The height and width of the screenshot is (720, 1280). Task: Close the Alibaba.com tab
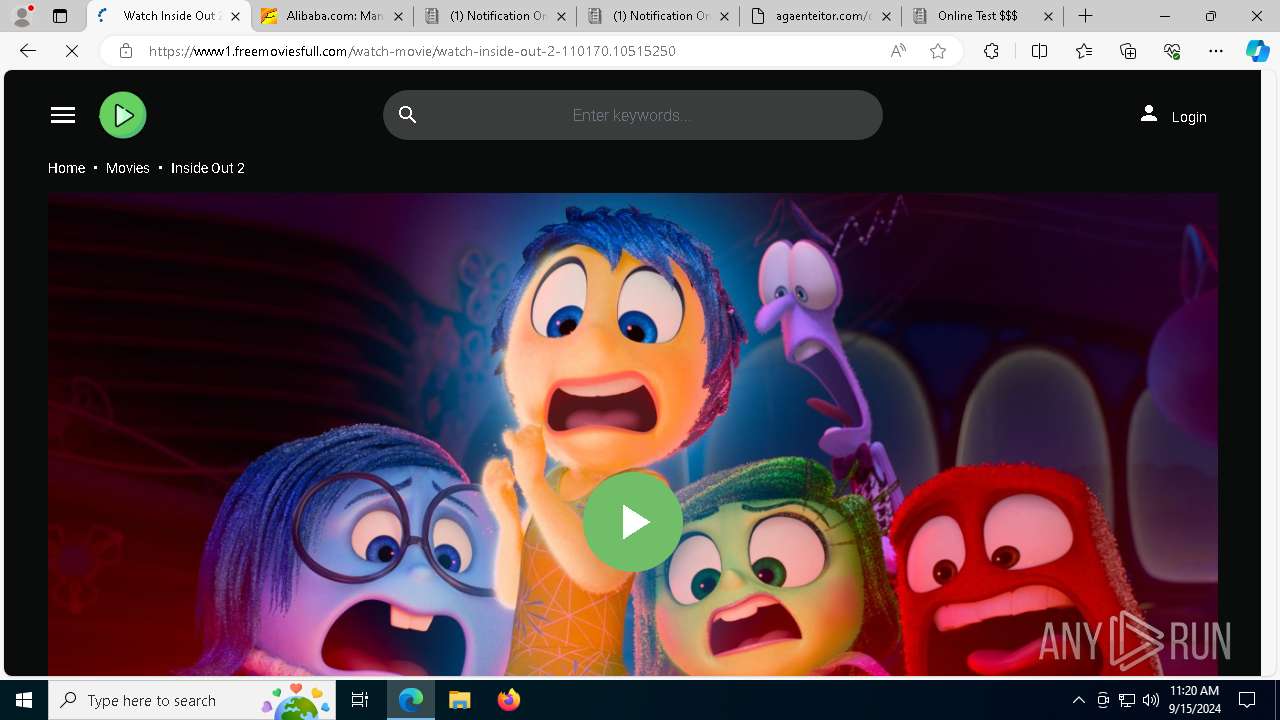(397, 16)
